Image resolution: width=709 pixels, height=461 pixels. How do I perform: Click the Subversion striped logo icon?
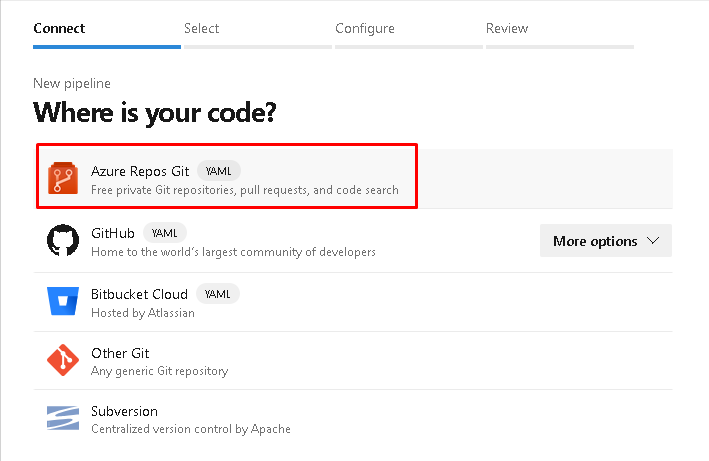click(x=63, y=419)
